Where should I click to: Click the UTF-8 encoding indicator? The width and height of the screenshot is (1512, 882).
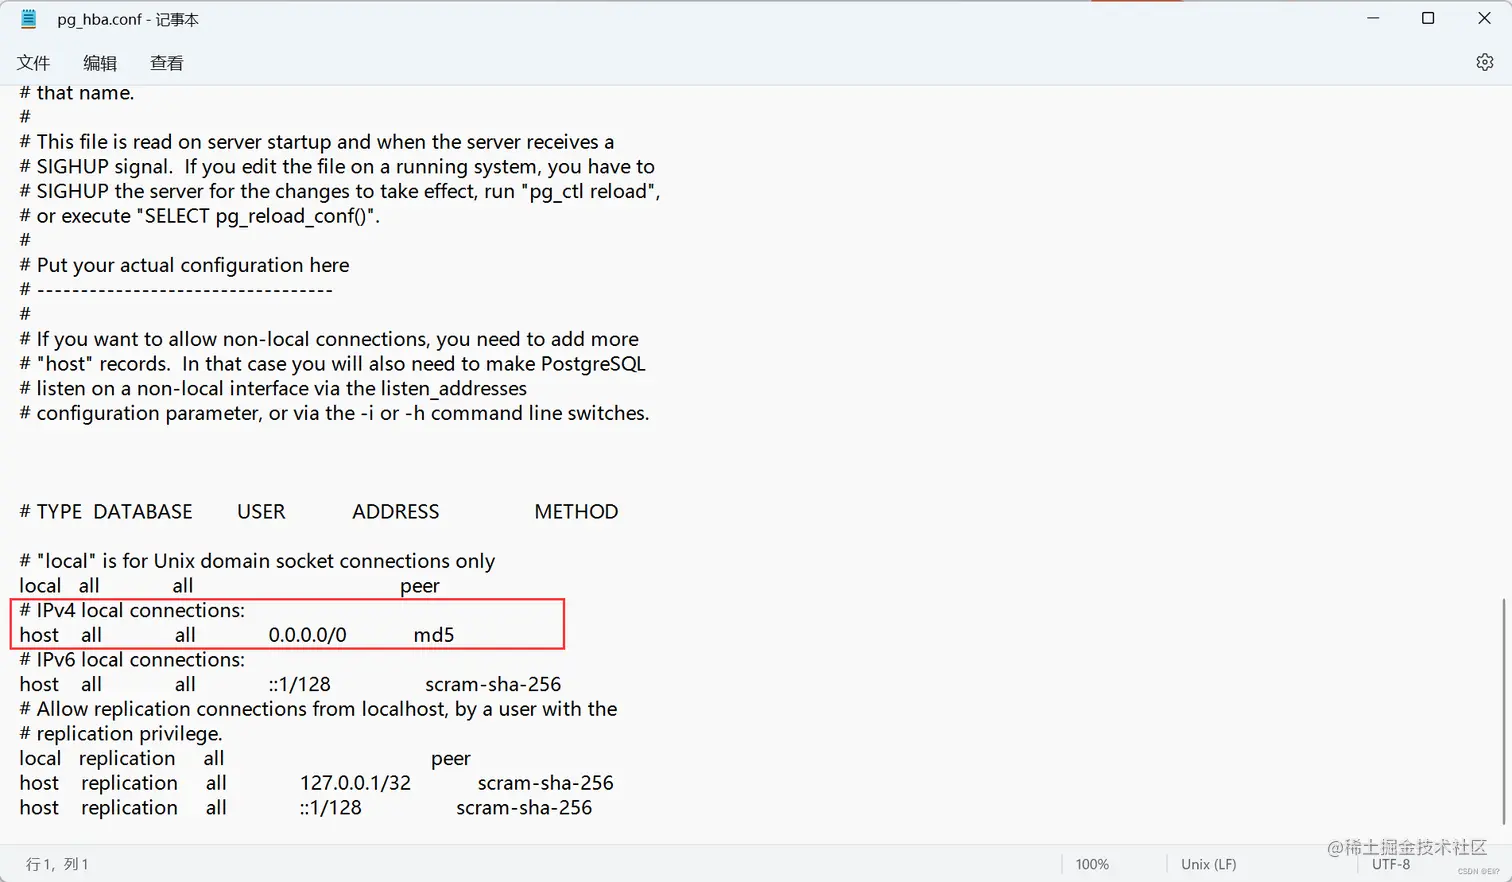(x=1391, y=864)
